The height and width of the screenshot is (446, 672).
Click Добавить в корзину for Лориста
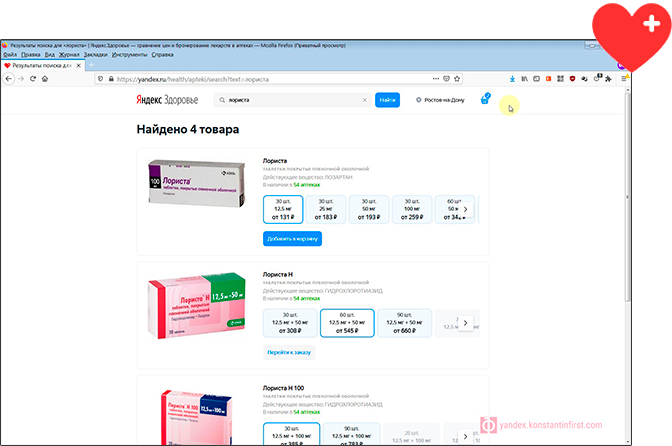pos(292,239)
